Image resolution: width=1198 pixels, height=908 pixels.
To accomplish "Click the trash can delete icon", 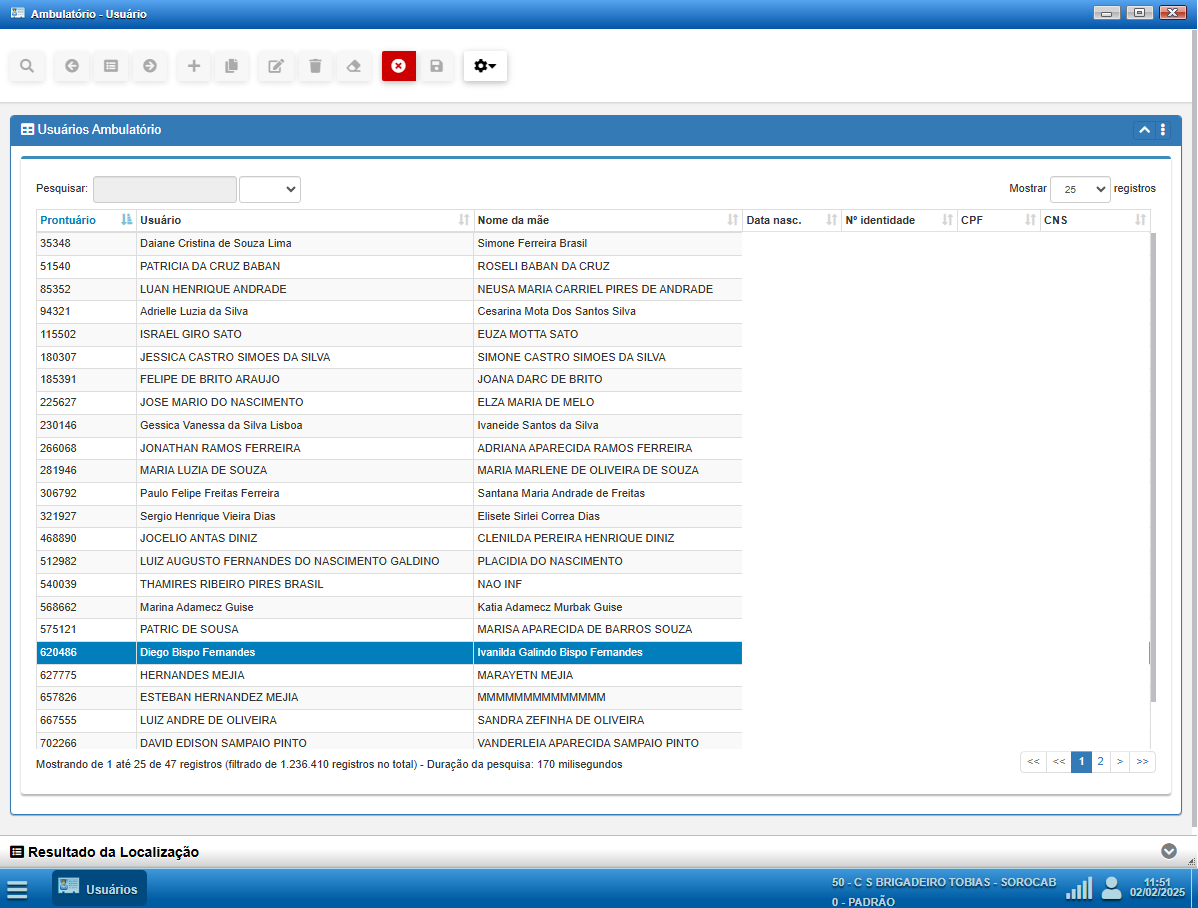I will click(x=315, y=66).
